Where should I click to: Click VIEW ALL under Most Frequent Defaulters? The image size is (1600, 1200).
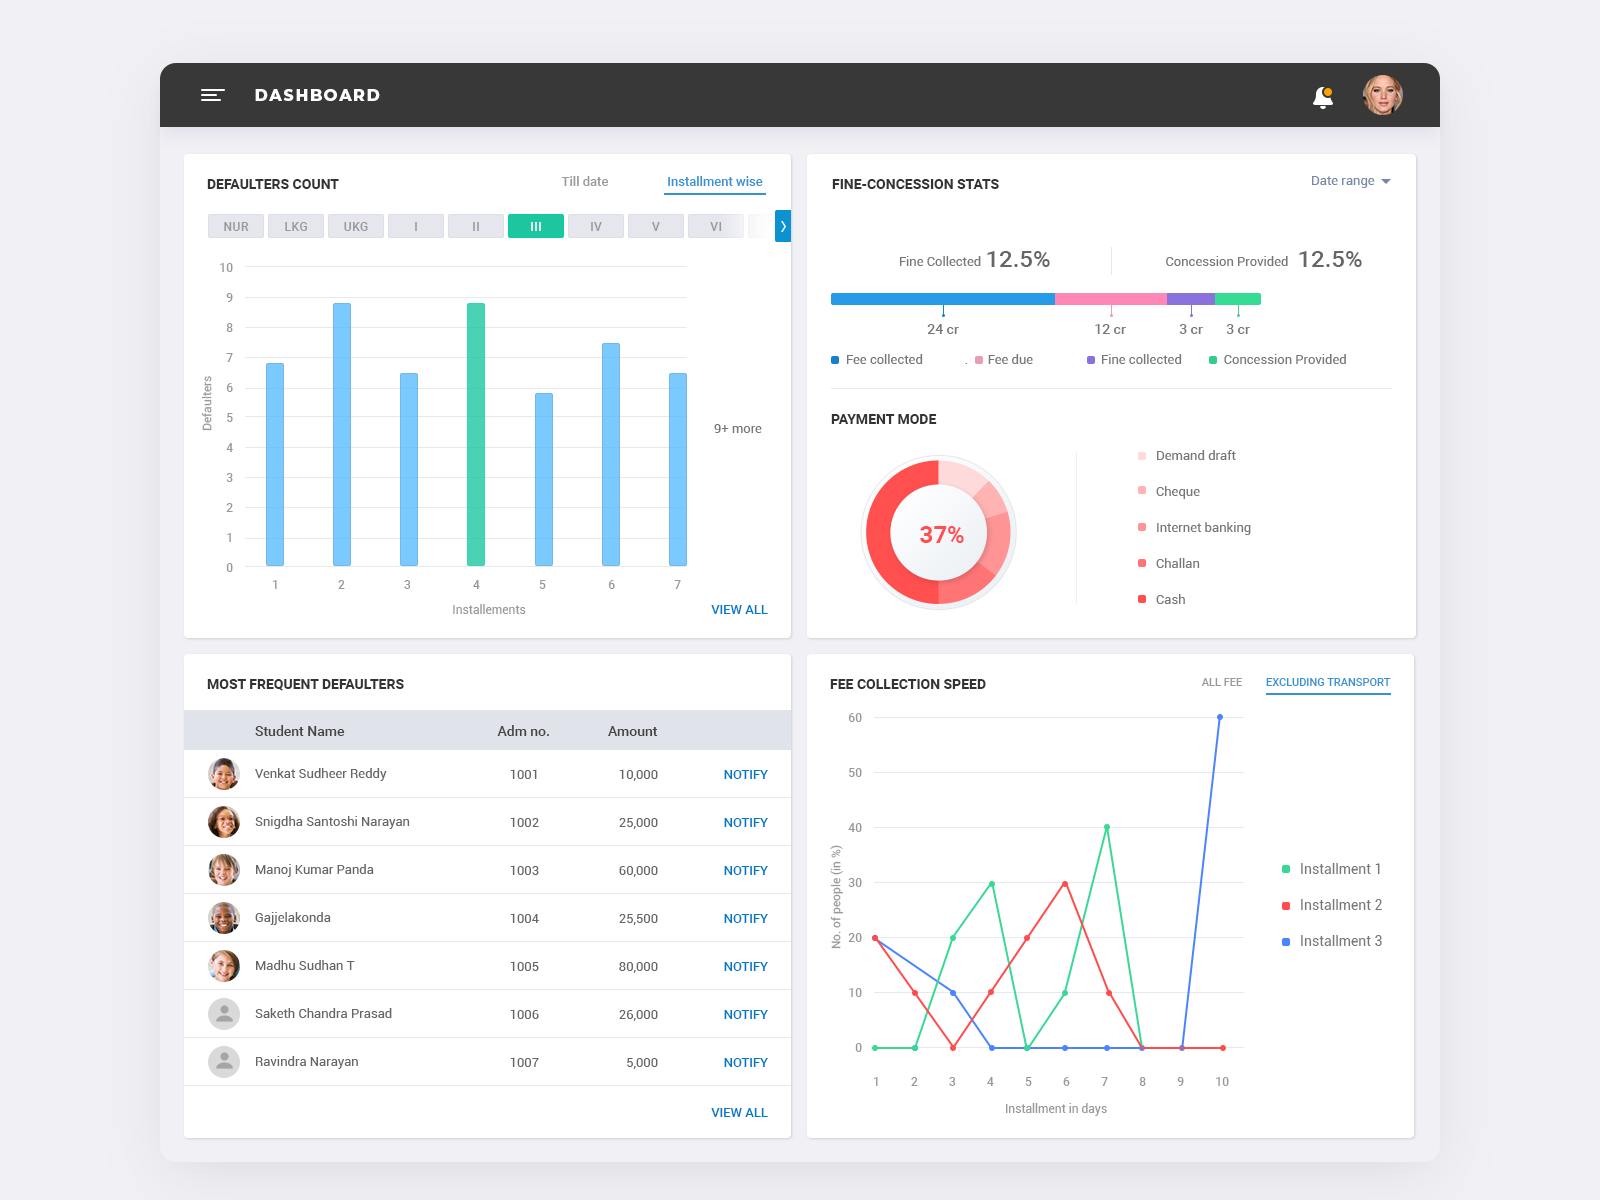point(740,1112)
